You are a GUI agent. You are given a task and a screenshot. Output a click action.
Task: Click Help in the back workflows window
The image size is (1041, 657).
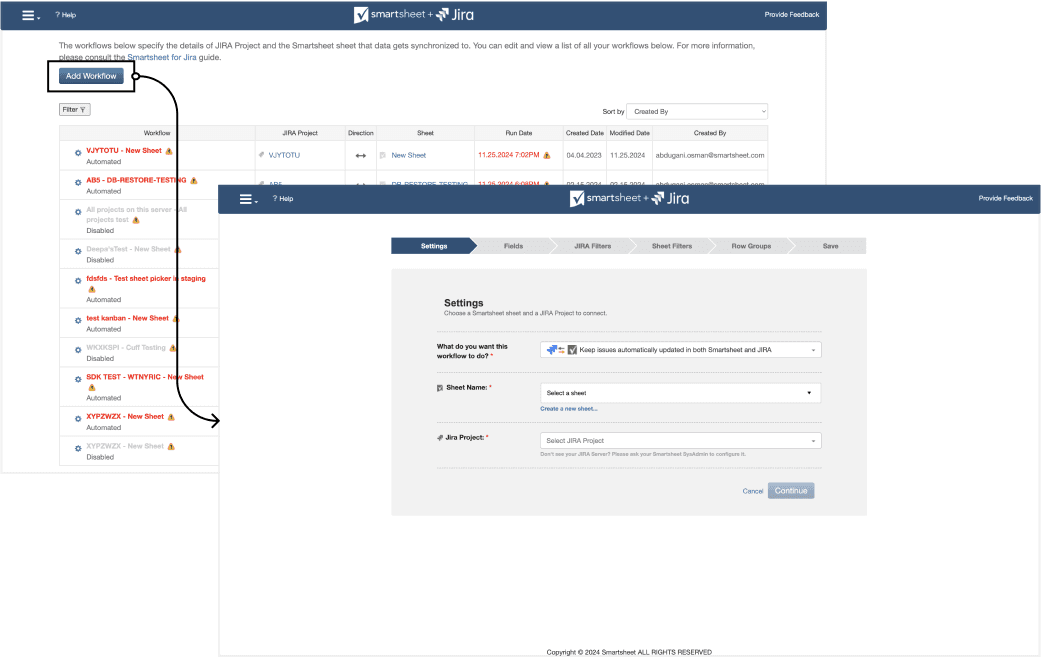tap(66, 15)
